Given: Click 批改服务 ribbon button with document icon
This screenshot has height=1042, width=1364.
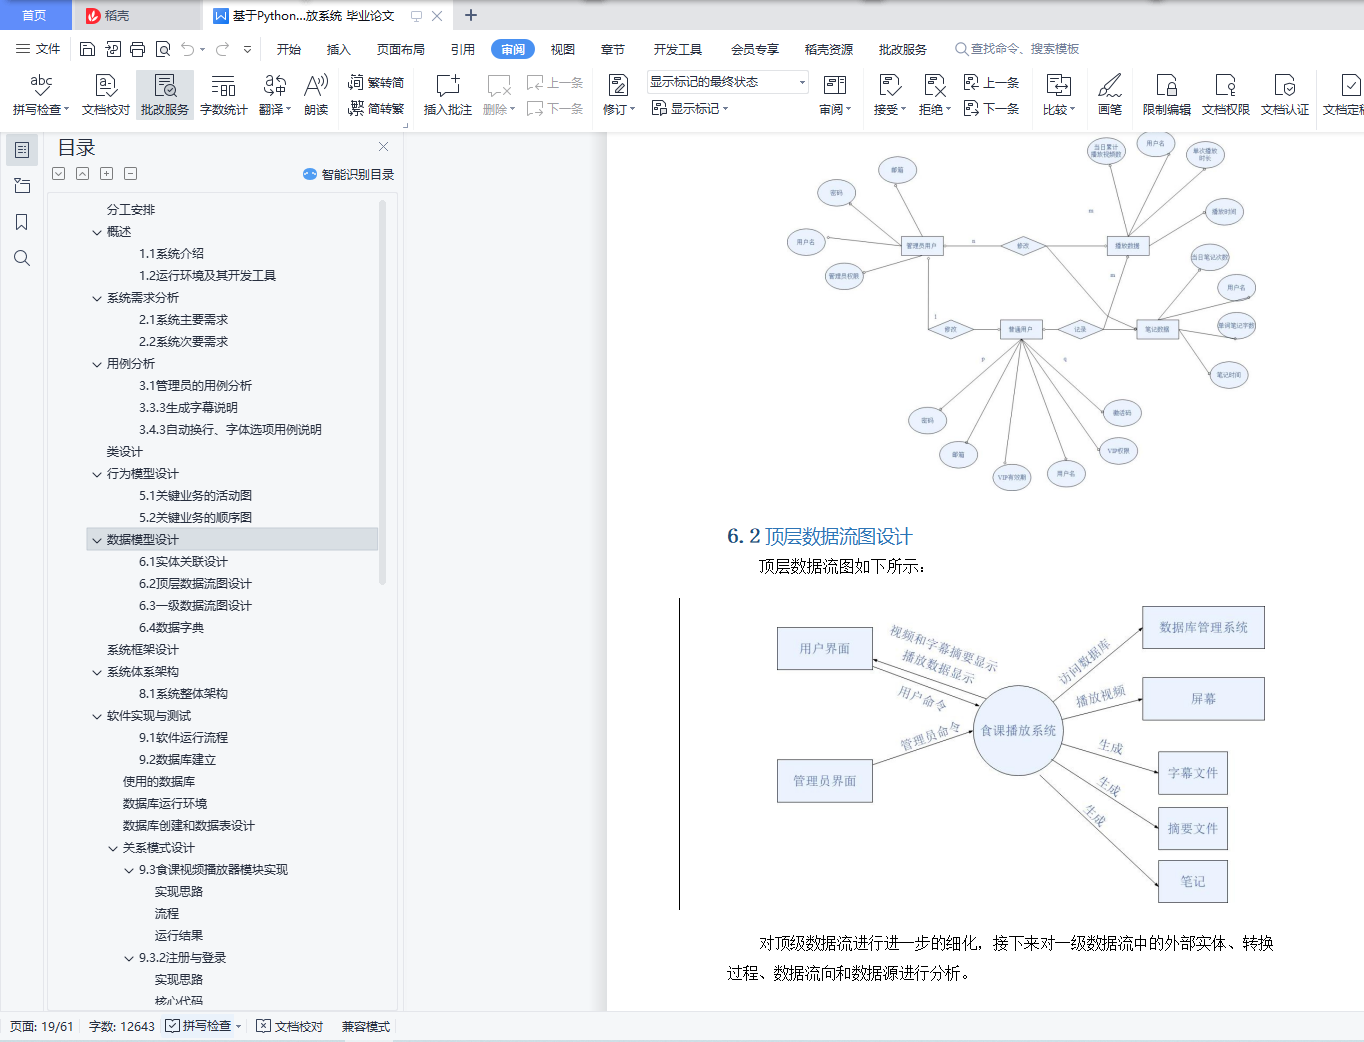Looking at the screenshot, I should click(165, 95).
